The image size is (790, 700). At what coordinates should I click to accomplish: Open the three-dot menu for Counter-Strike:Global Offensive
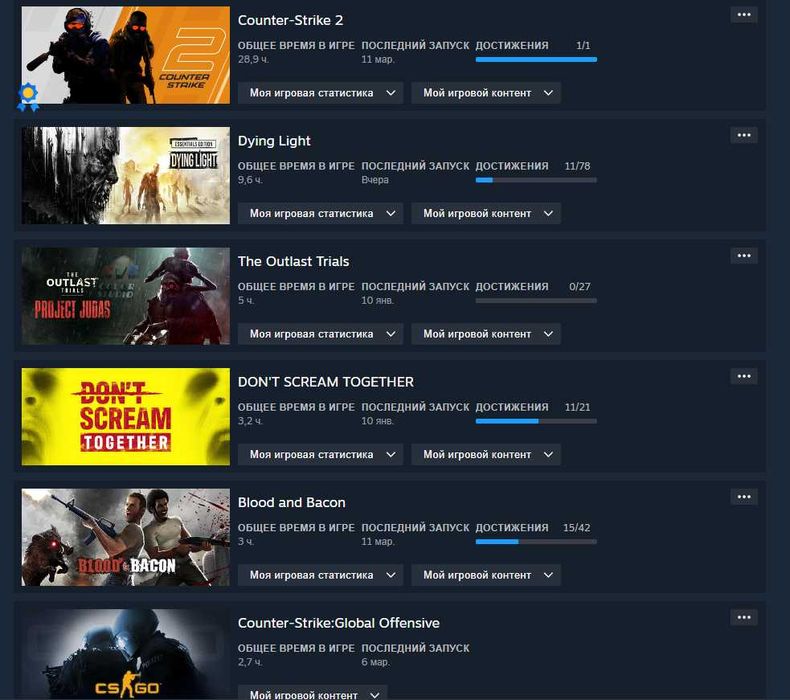tap(744, 617)
